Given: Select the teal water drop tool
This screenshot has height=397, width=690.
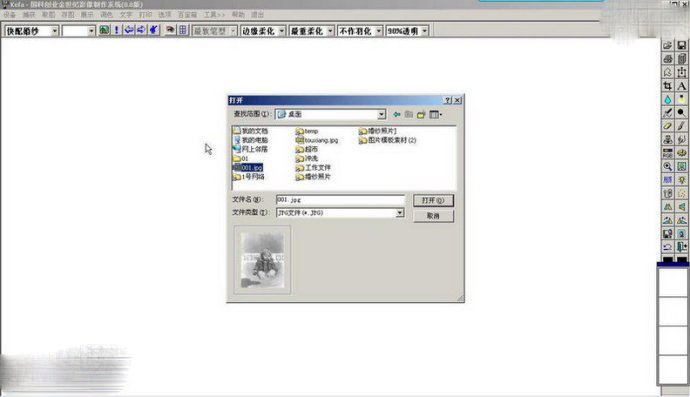Looking at the screenshot, I should [668, 99].
